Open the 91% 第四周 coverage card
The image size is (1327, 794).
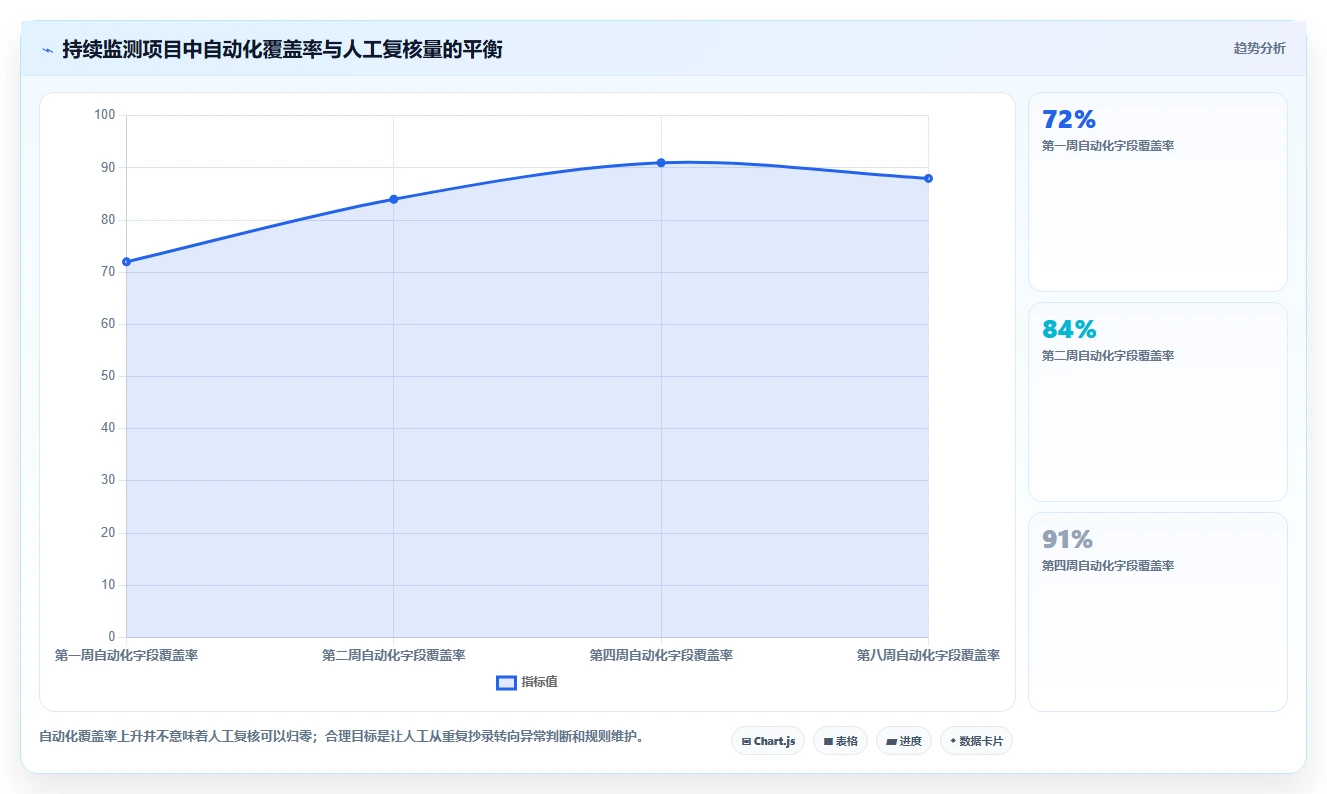(1158, 612)
